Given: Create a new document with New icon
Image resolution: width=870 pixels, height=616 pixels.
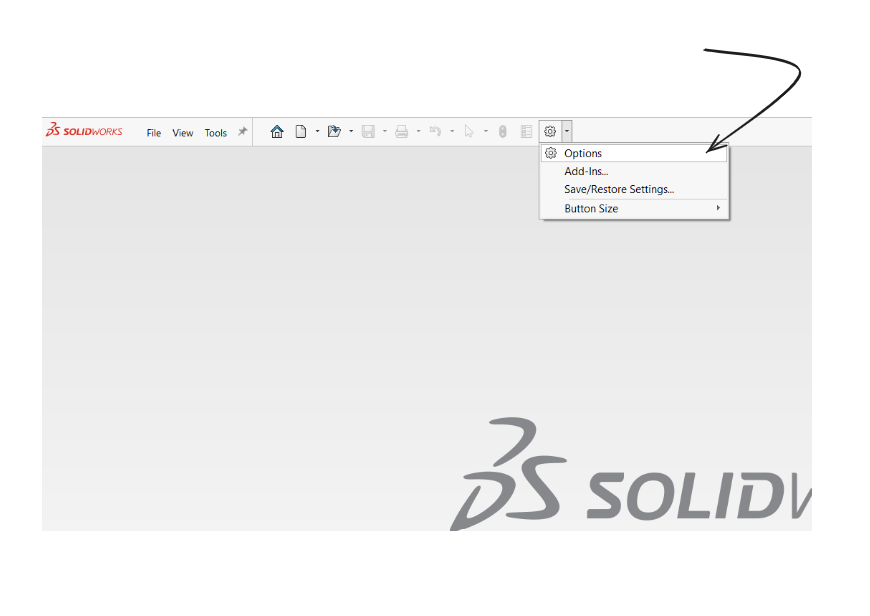Looking at the screenshot, I should [x=301, y=132].
